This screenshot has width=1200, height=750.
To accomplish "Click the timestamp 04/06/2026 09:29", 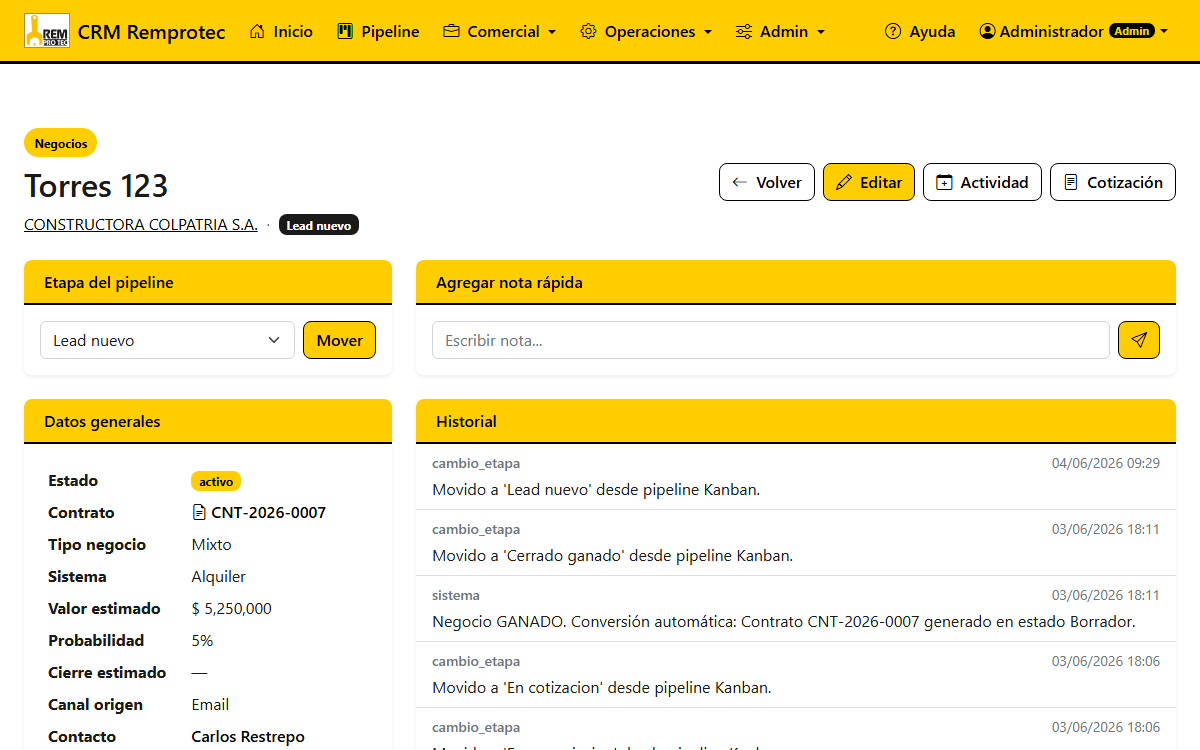I will [1106, 463].
